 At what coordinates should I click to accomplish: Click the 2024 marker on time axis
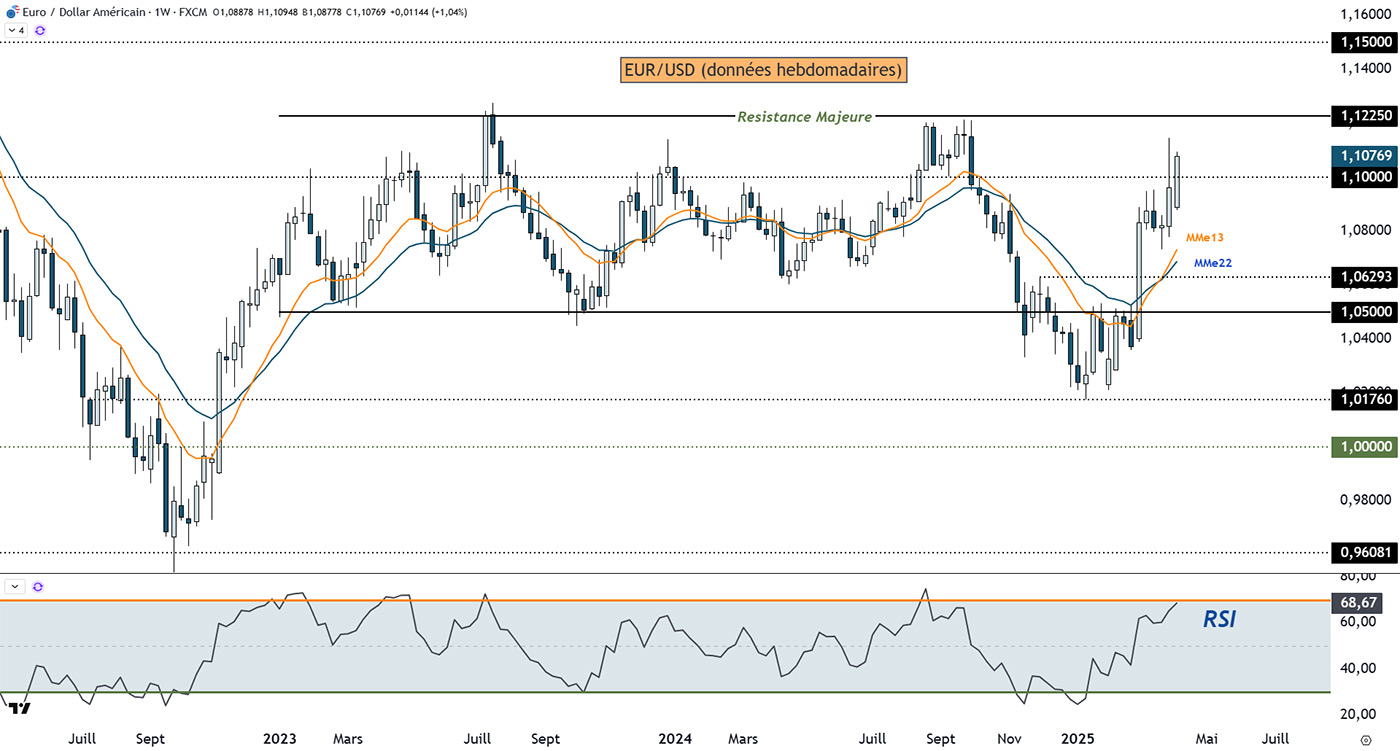pos(675,740)
